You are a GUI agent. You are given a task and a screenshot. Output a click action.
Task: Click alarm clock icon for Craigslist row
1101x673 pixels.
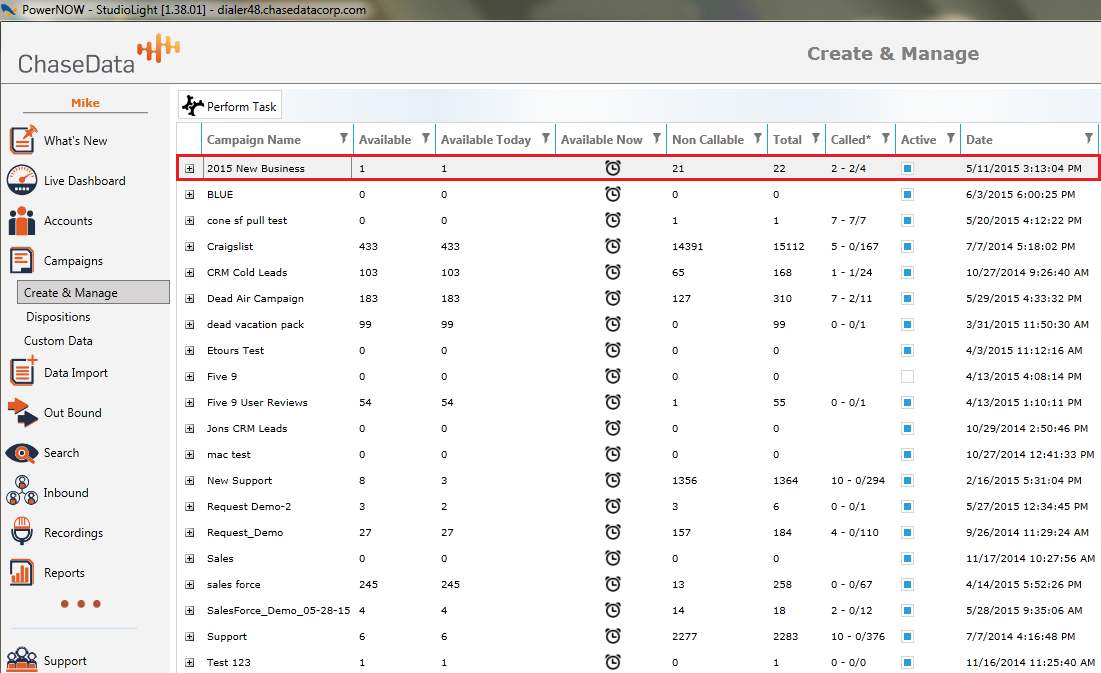(613, 246)
